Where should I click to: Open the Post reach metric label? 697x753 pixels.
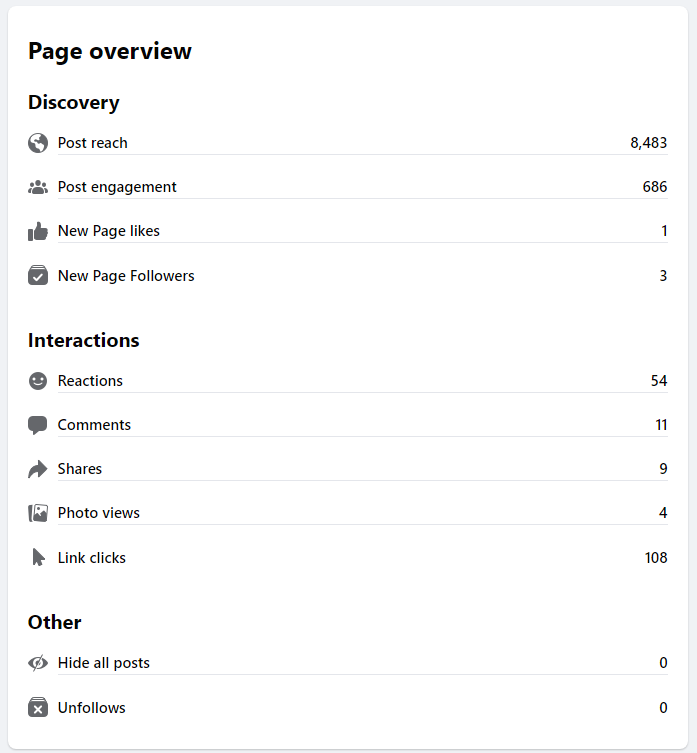(93, 143)
